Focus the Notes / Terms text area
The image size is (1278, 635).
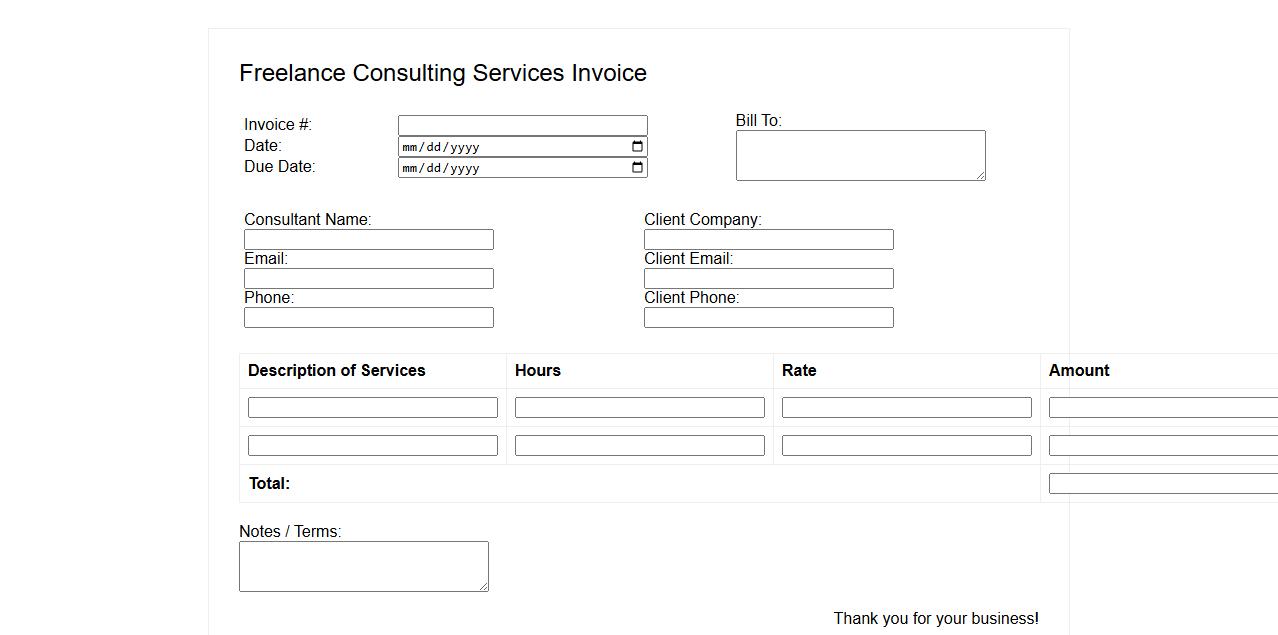coord(363,566)
